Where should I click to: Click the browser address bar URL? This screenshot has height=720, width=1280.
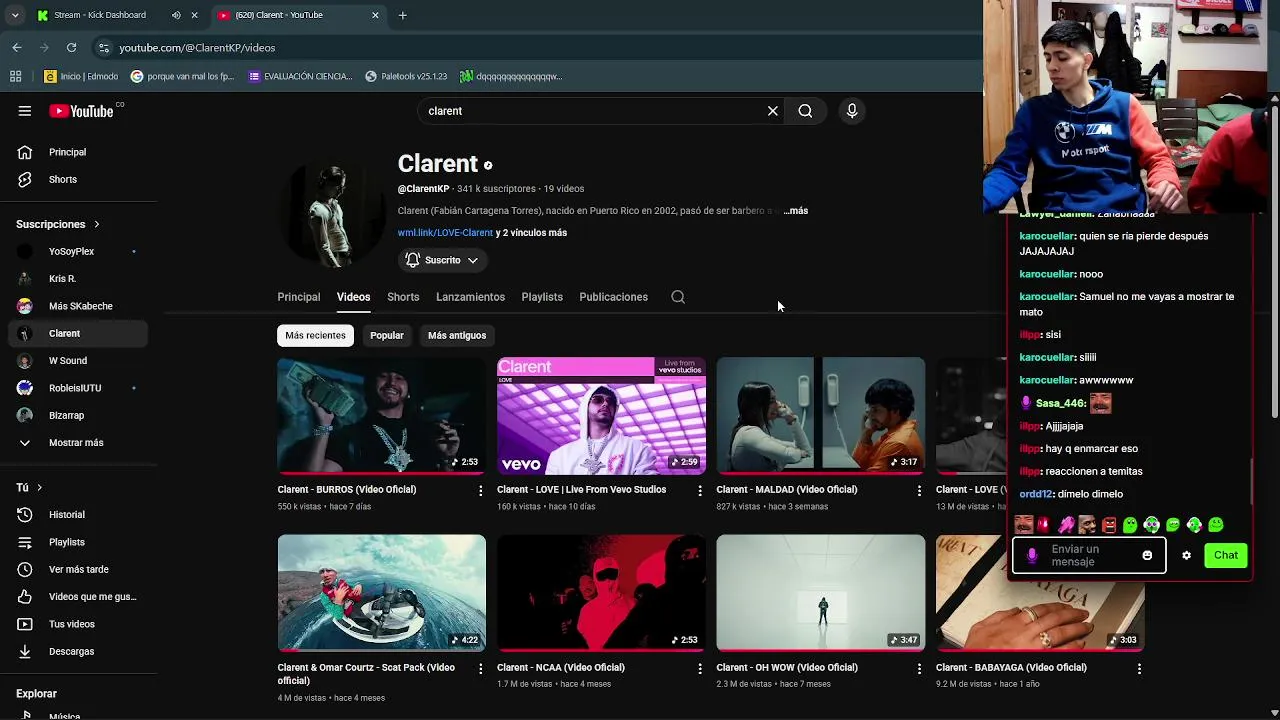[197, 47]
